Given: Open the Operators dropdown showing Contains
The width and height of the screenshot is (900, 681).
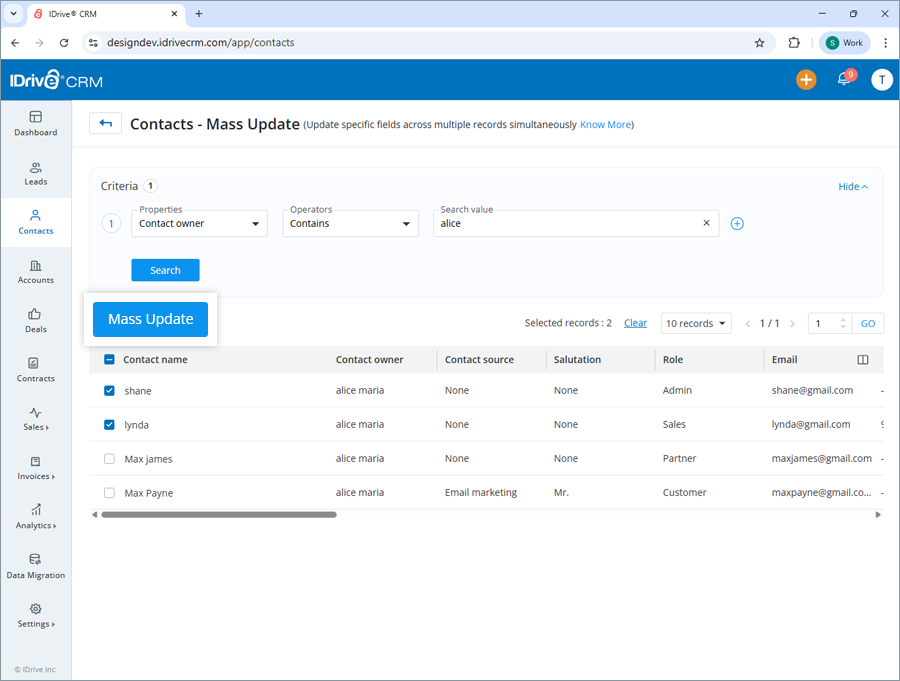Looking at the screenshot, I should pos(350,223).
